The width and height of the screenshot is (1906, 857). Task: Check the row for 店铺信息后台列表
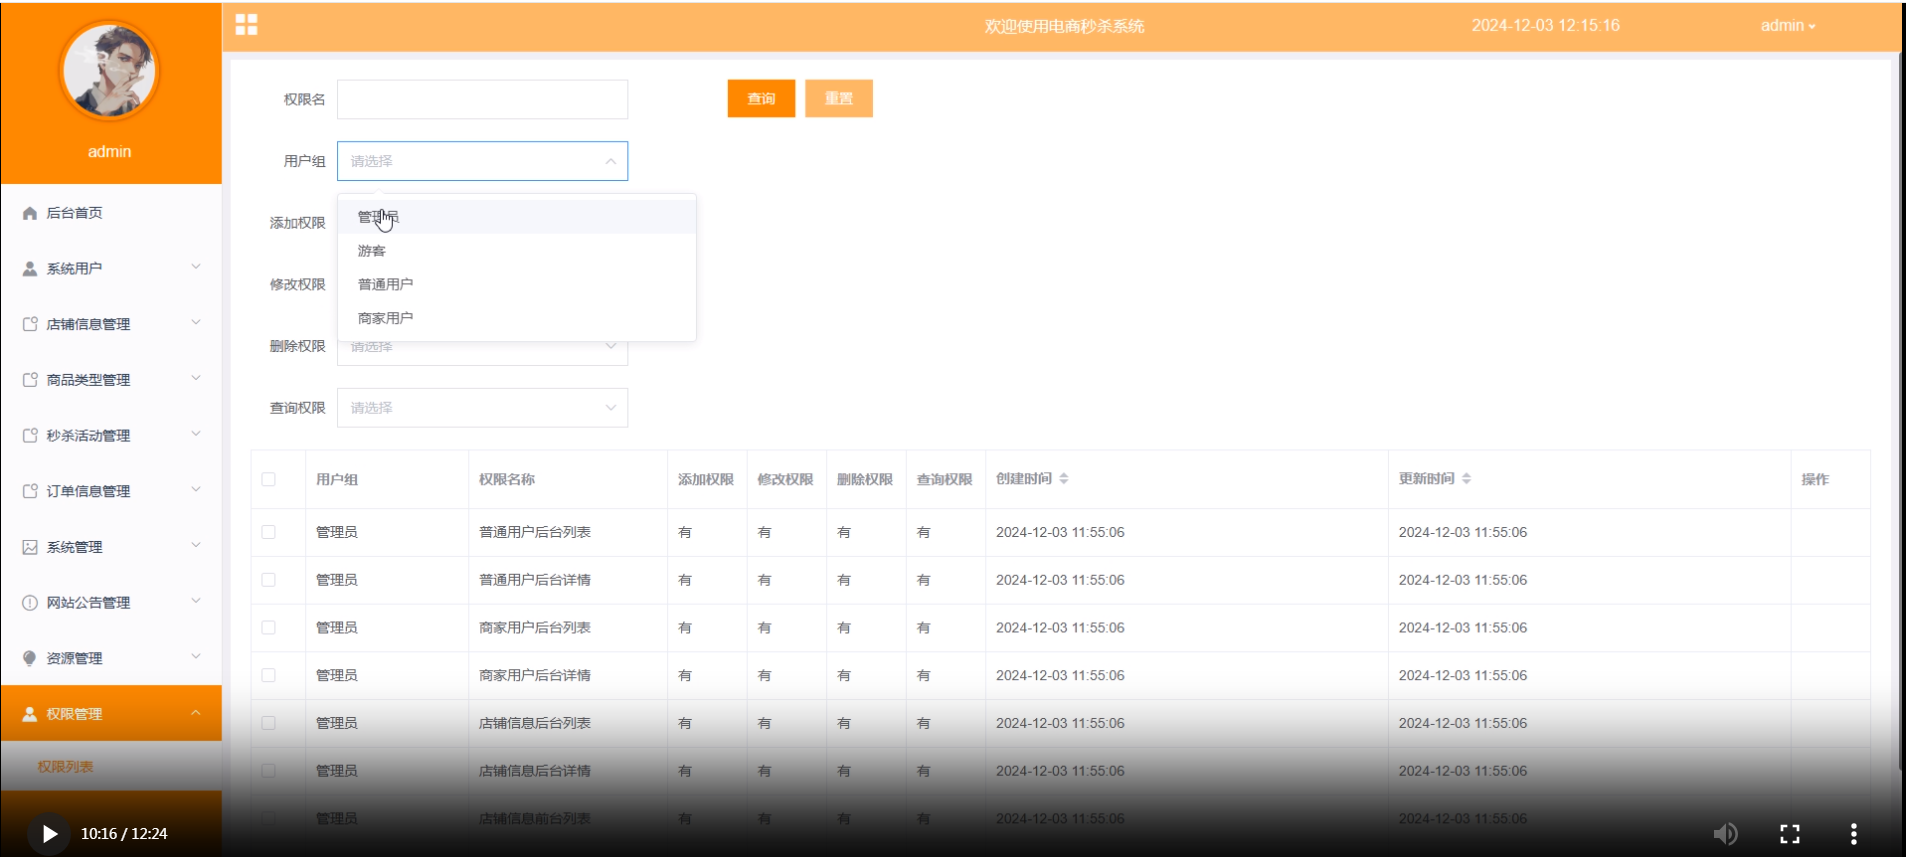pyautogui.click(x=268, y=723)
